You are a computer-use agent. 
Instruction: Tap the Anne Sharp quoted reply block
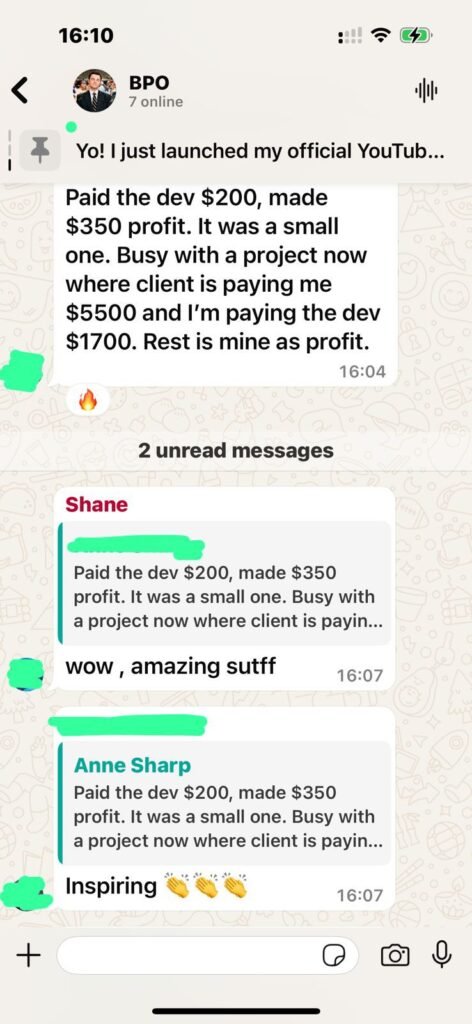(224, 803)
